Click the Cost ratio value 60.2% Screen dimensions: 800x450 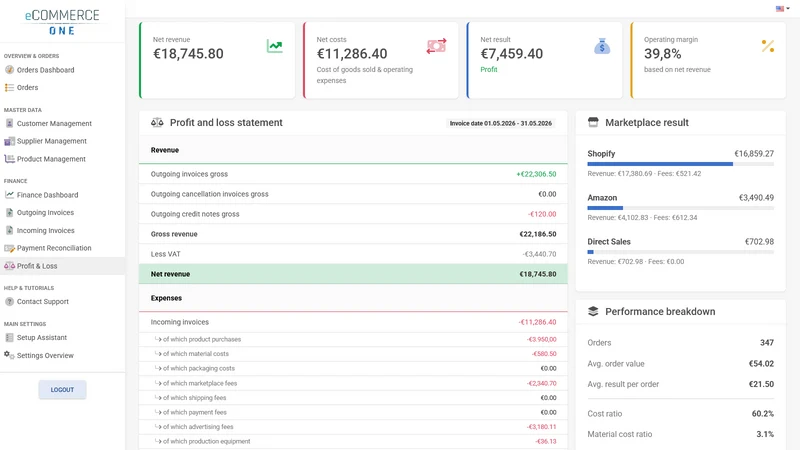763,414
